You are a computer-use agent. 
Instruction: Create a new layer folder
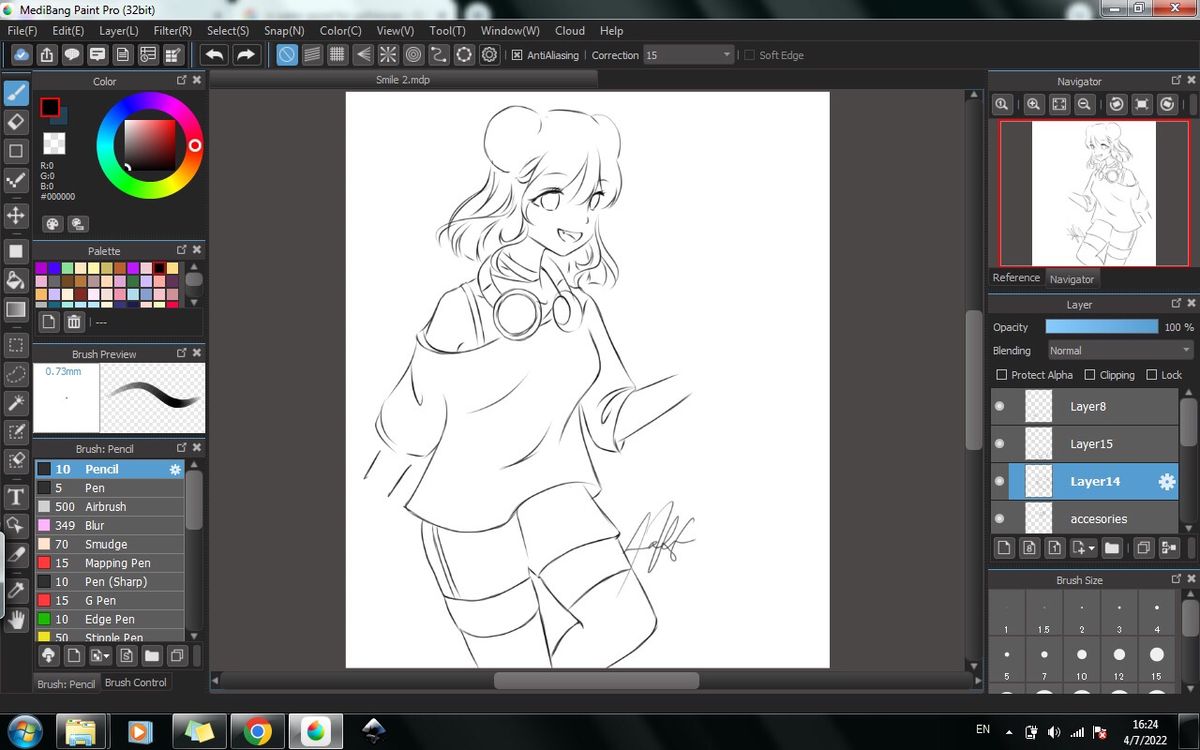1112,547
